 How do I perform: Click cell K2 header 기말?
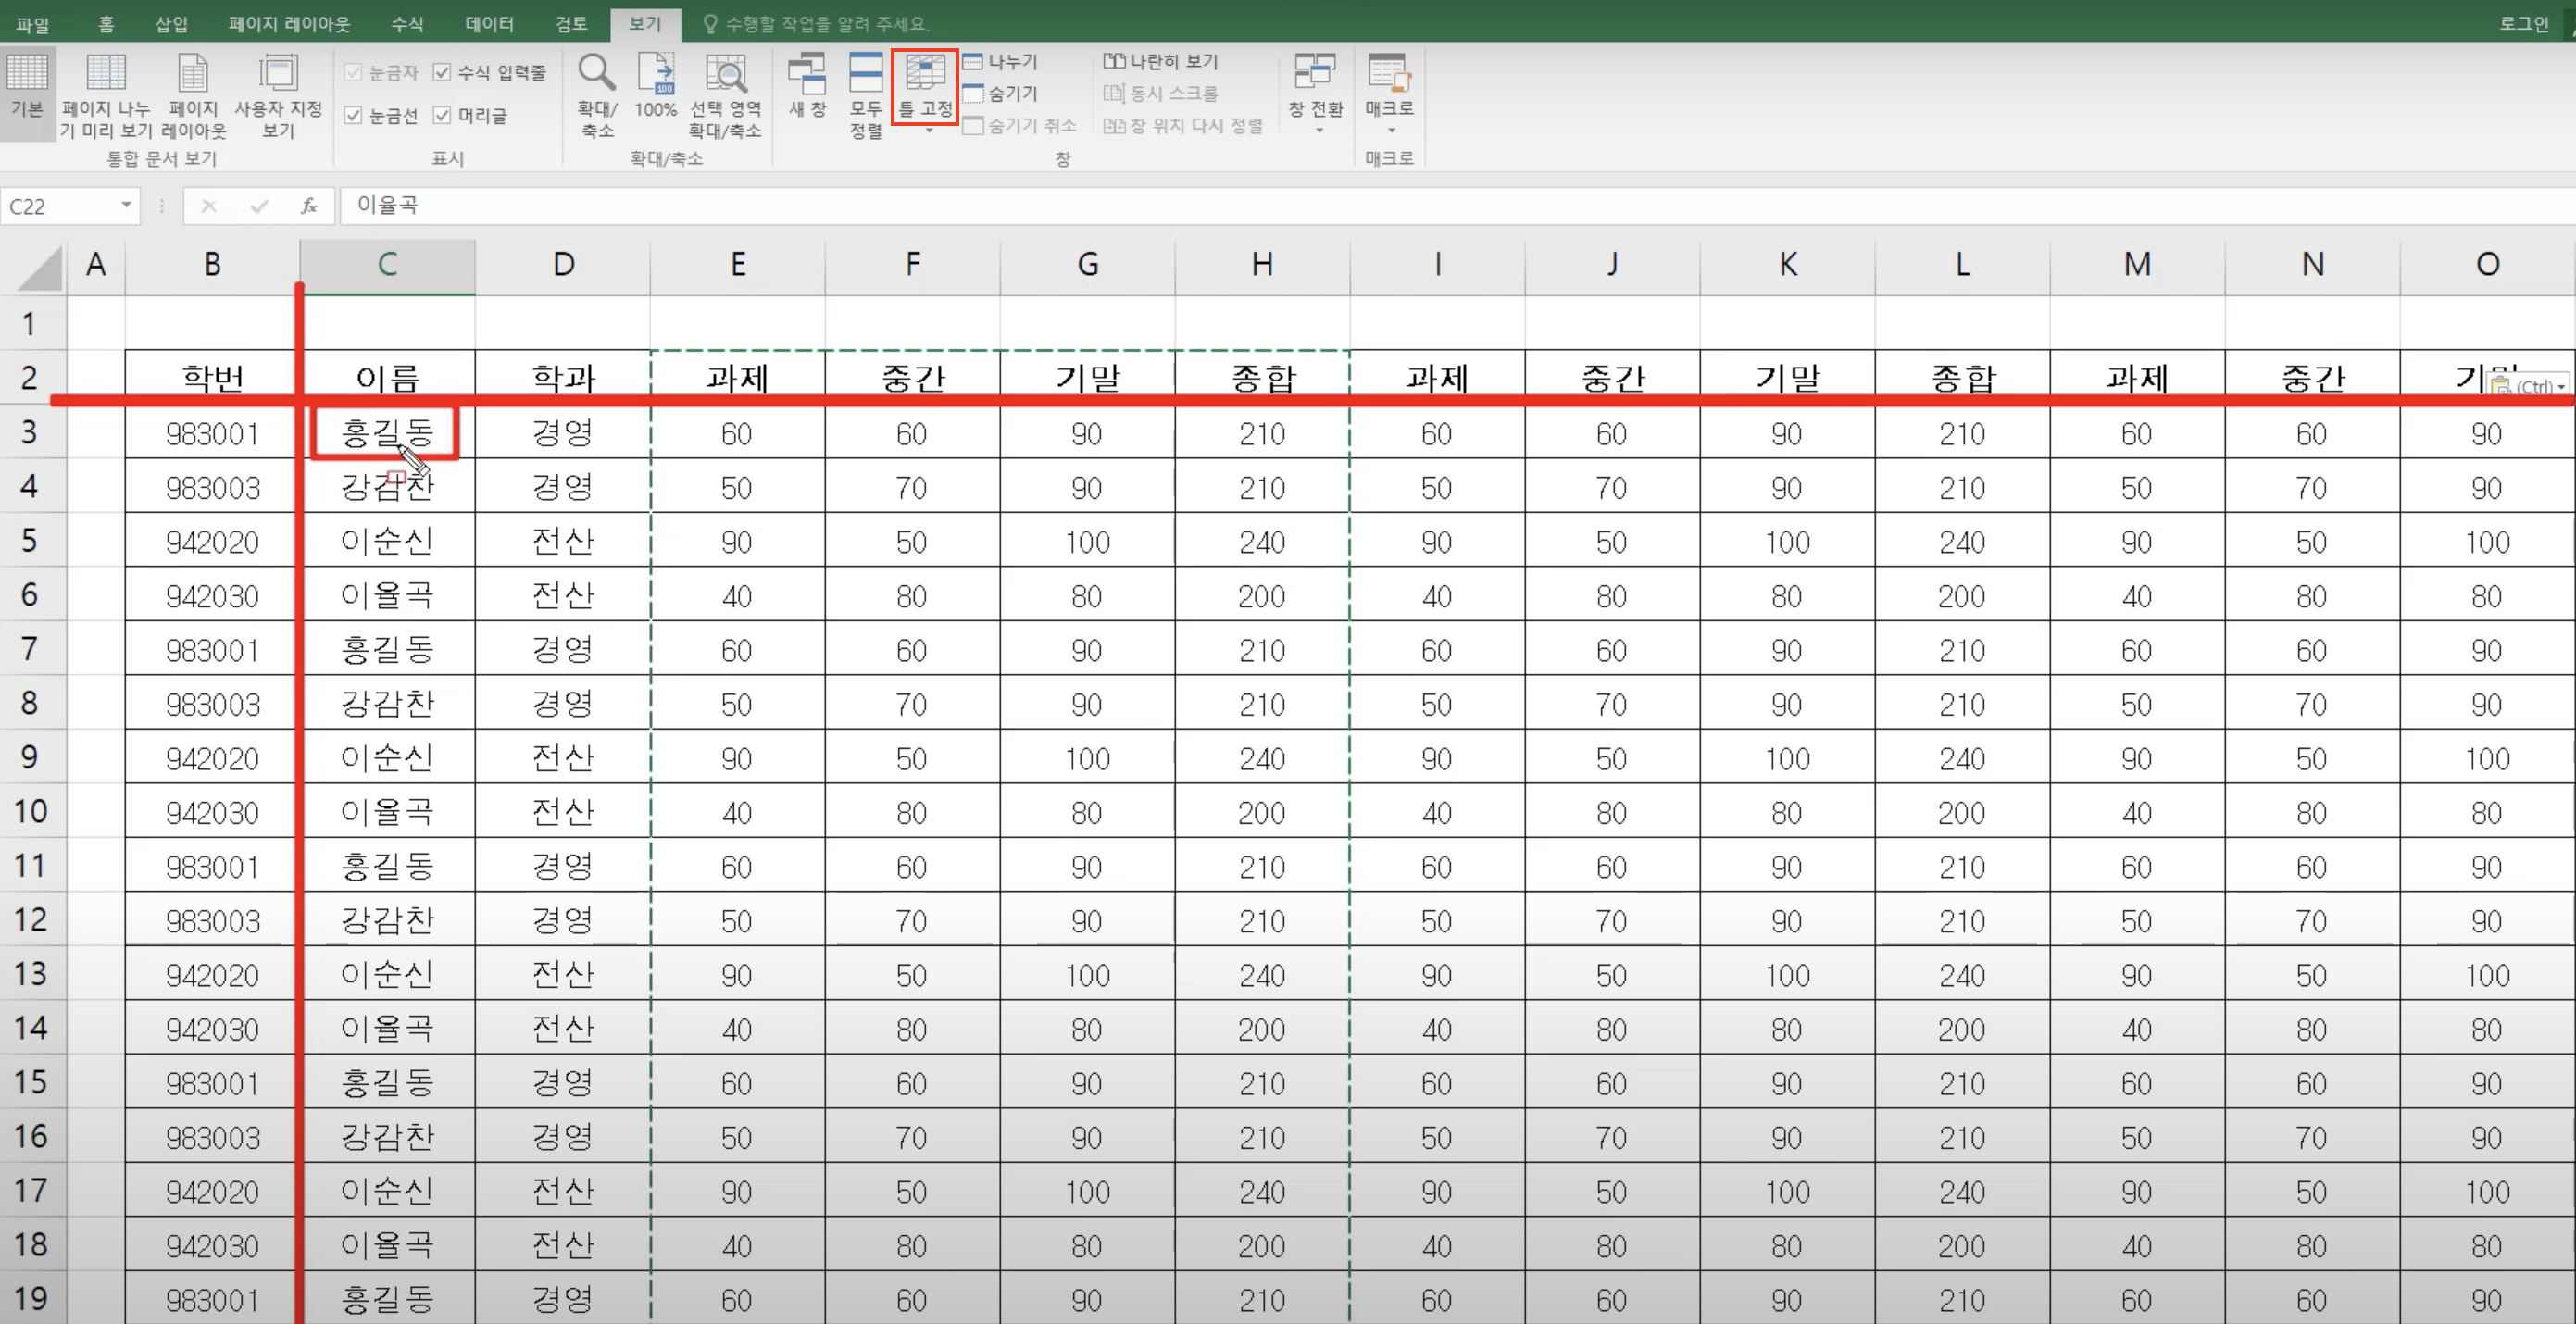[x=1788, y=377]
